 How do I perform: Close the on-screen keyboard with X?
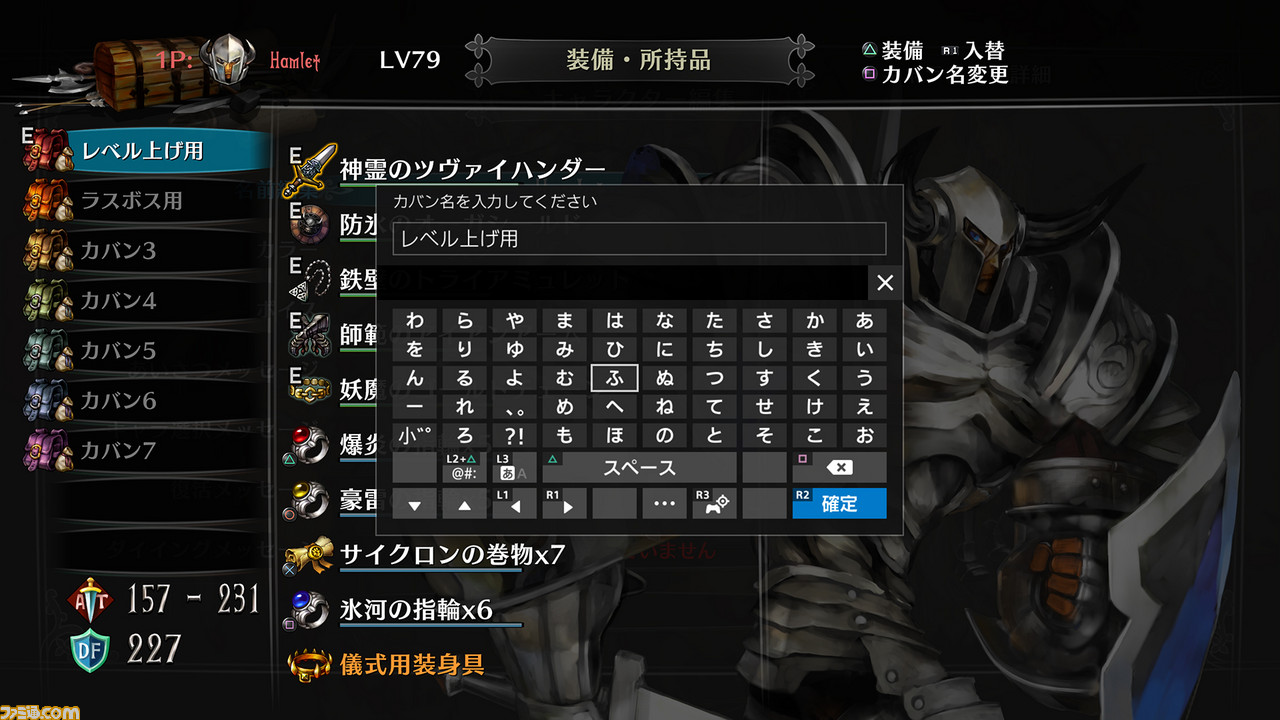[x=885, y=283]
